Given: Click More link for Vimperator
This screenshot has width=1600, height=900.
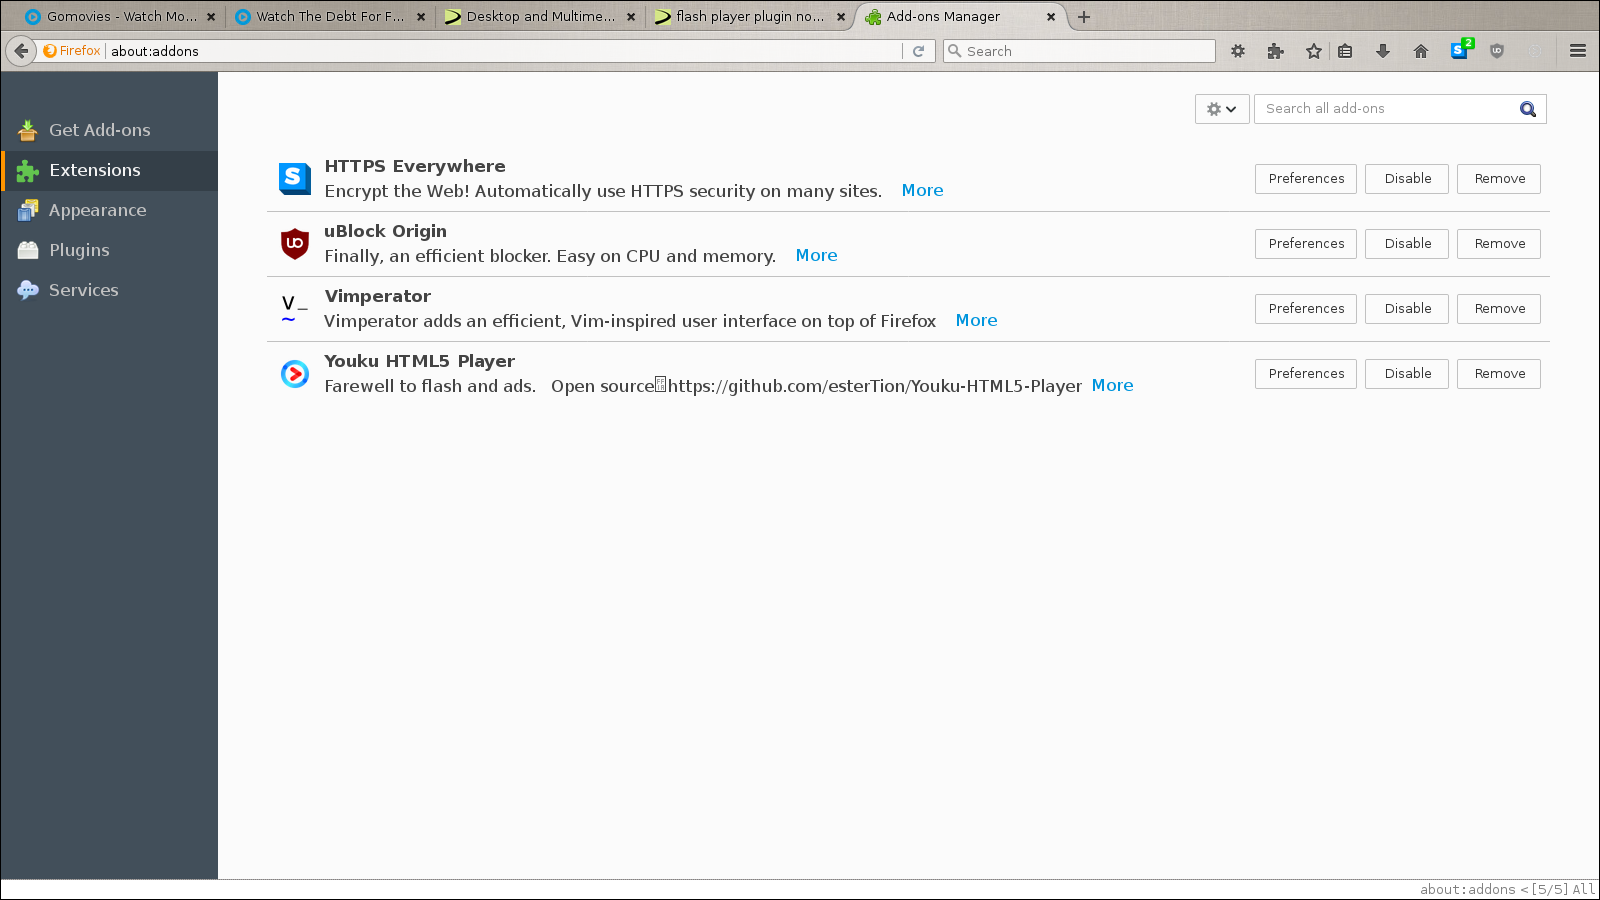Looking at the screenshot, I should click(976, 320).
